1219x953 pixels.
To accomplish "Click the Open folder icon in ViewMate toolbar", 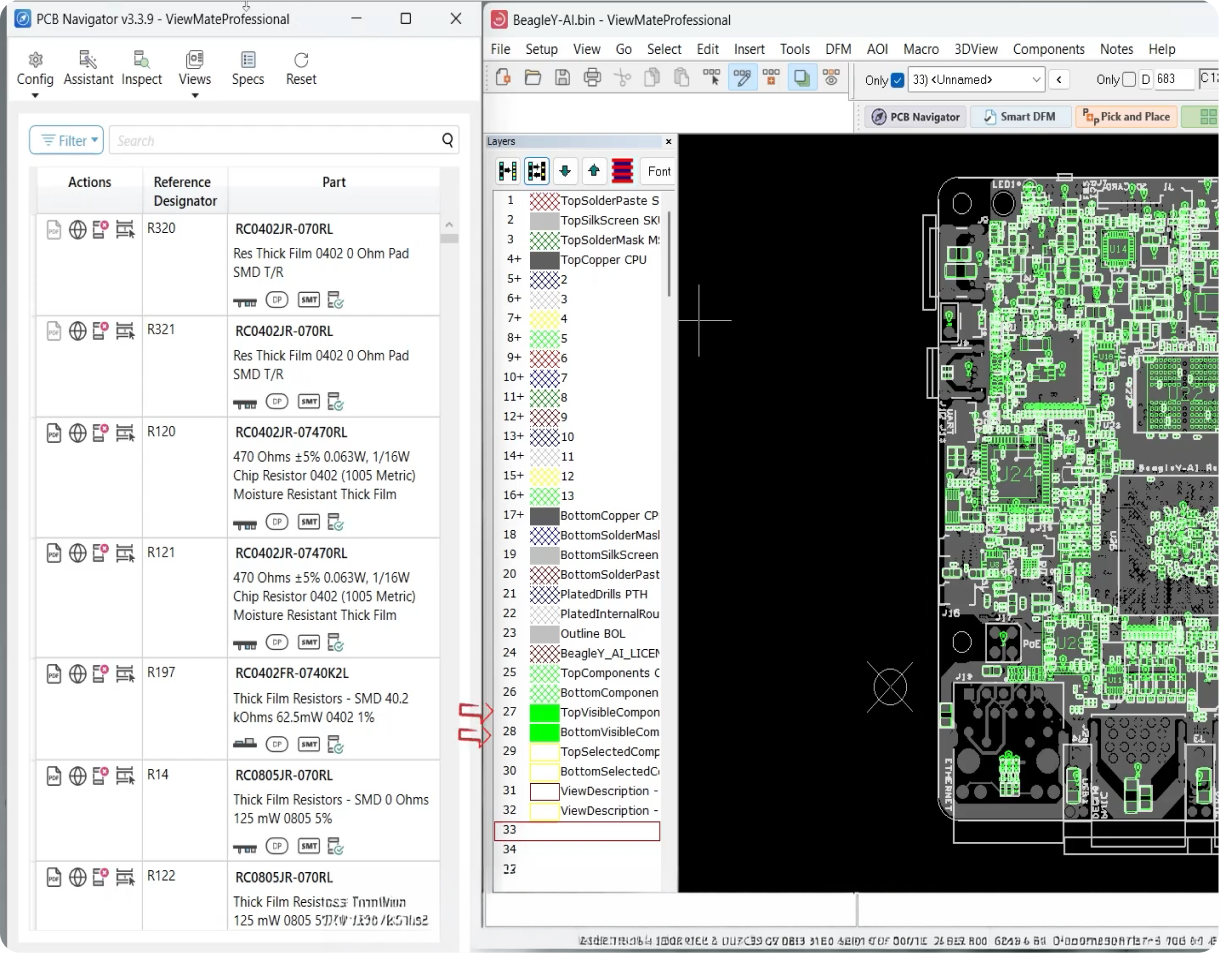I will point(533,77).
